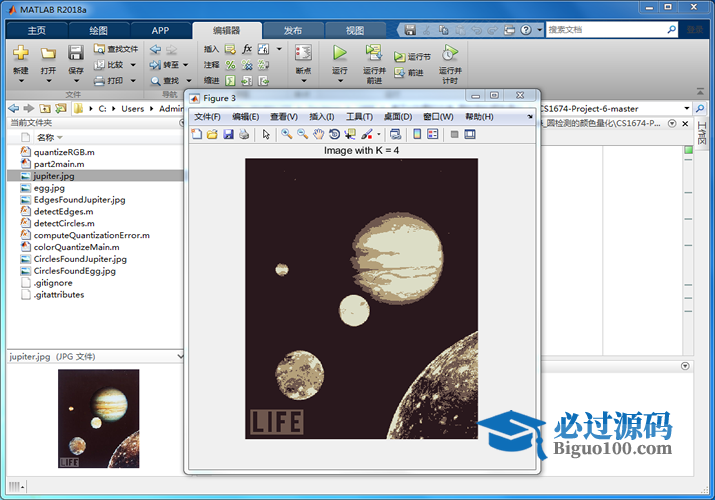Select part2main.m in file list
Screen dimensions: 715x500
59,164
